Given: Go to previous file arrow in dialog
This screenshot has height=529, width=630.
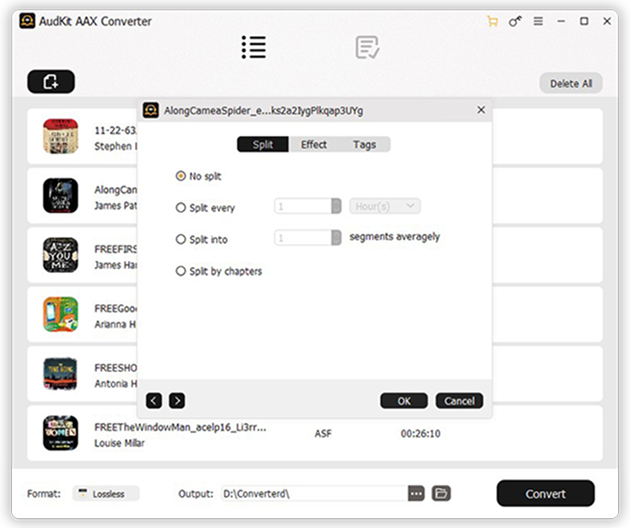Looking at the screenshot, I should tap(154, 400).
